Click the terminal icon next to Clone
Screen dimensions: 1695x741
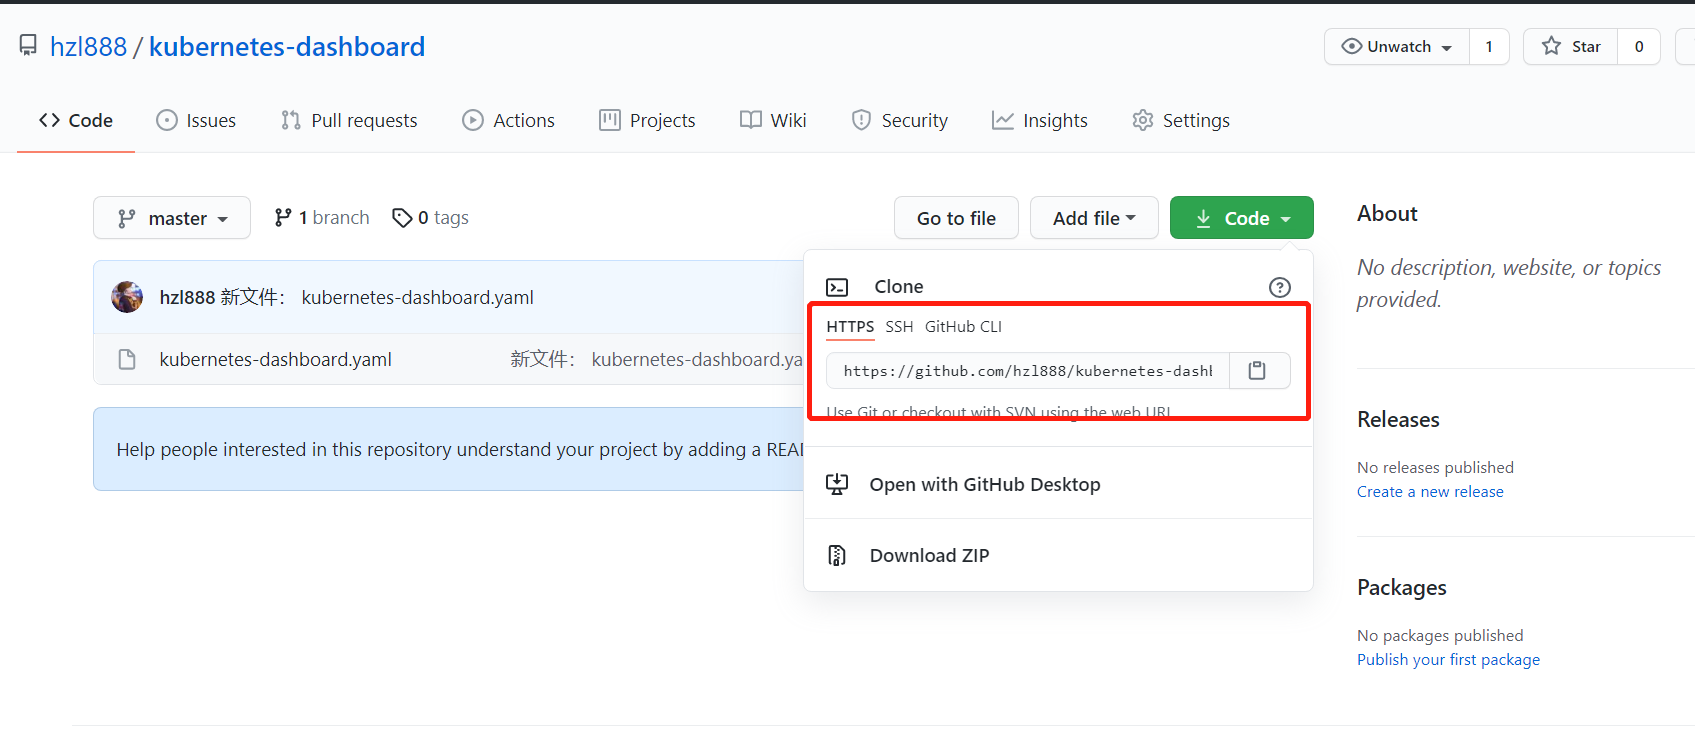pyautogui.click(x=837, y=287)
